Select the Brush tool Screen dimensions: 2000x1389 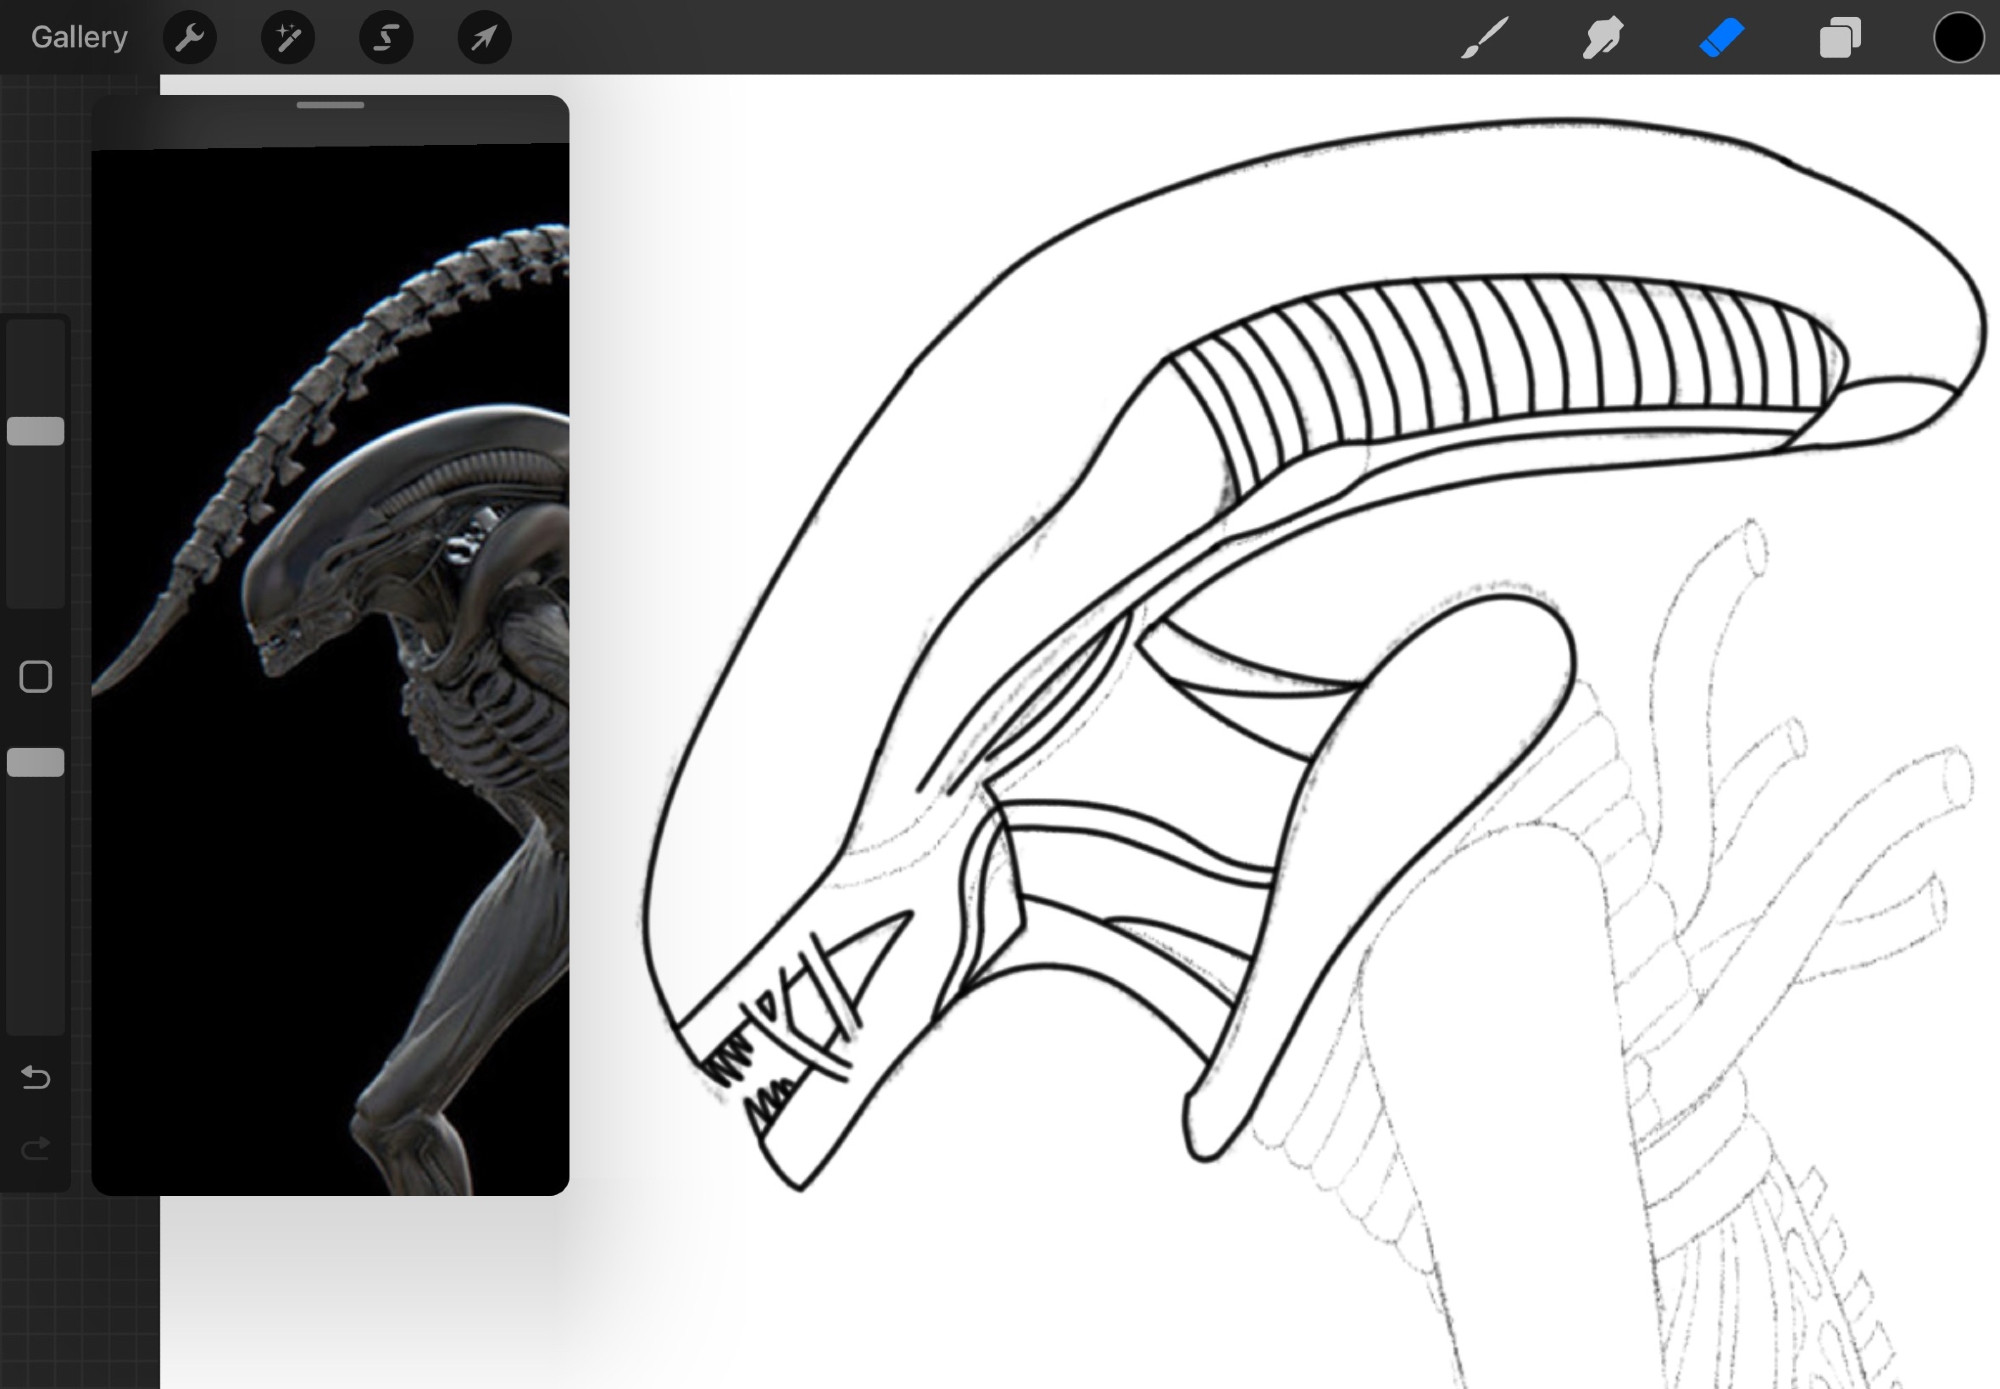pos(1484,38)
